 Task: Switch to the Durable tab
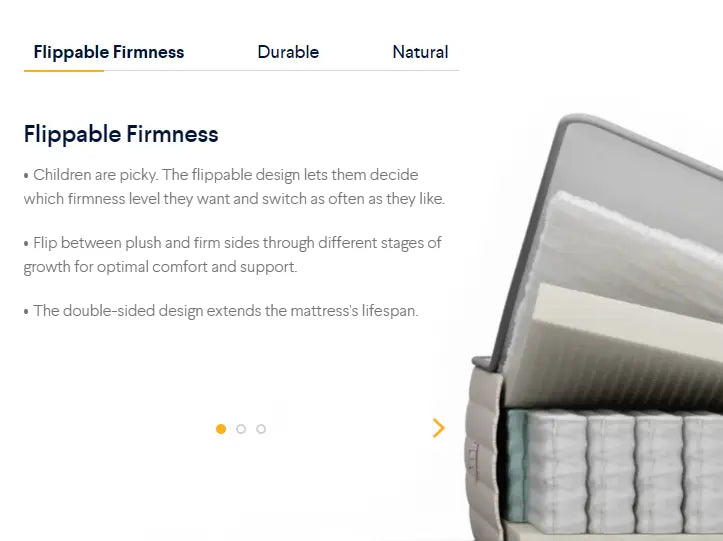[x=288, y=52]
